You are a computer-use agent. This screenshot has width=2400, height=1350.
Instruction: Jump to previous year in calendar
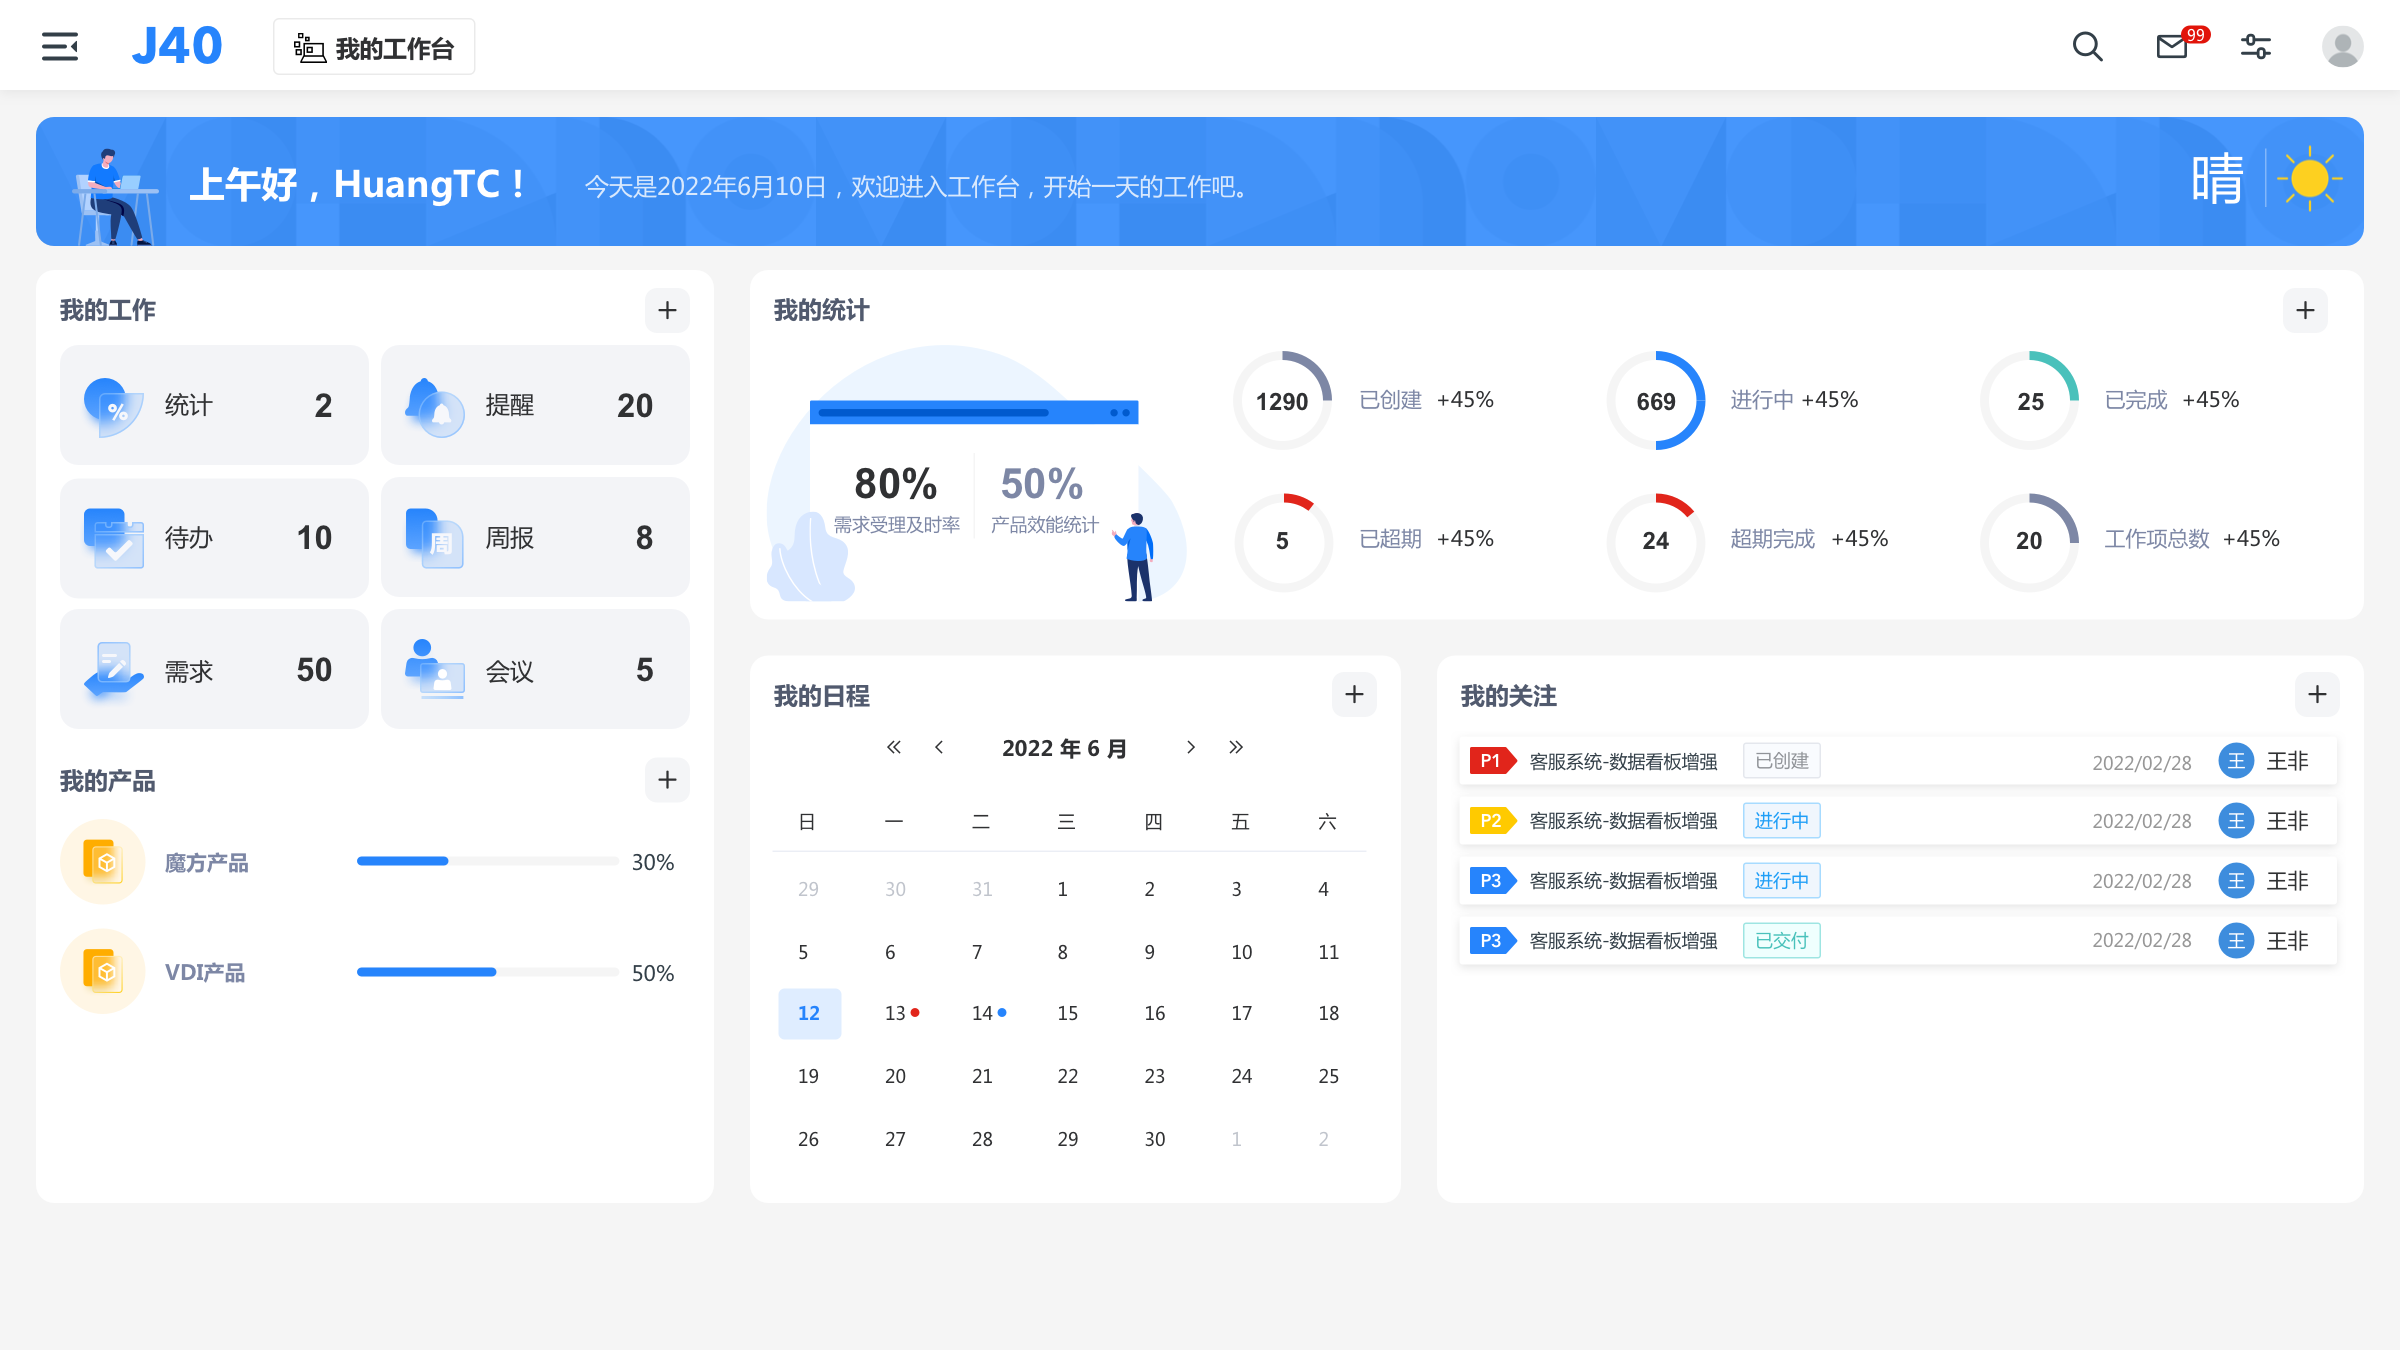[x=894, y=748]
